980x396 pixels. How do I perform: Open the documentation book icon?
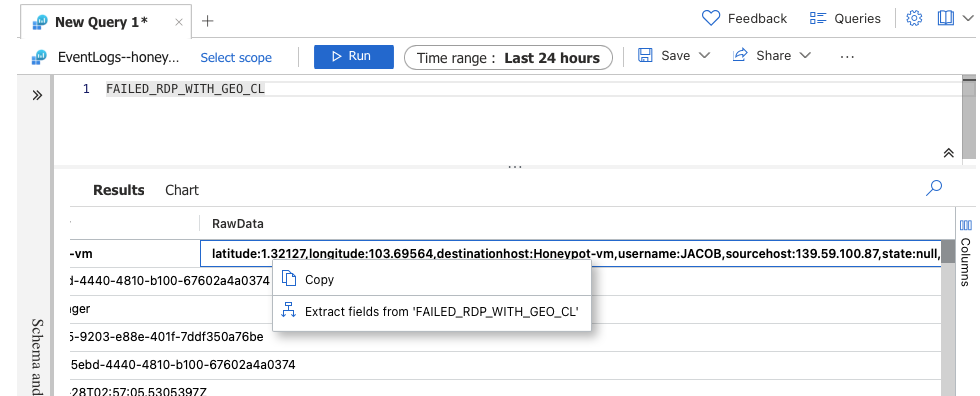(x=946, y=18)
